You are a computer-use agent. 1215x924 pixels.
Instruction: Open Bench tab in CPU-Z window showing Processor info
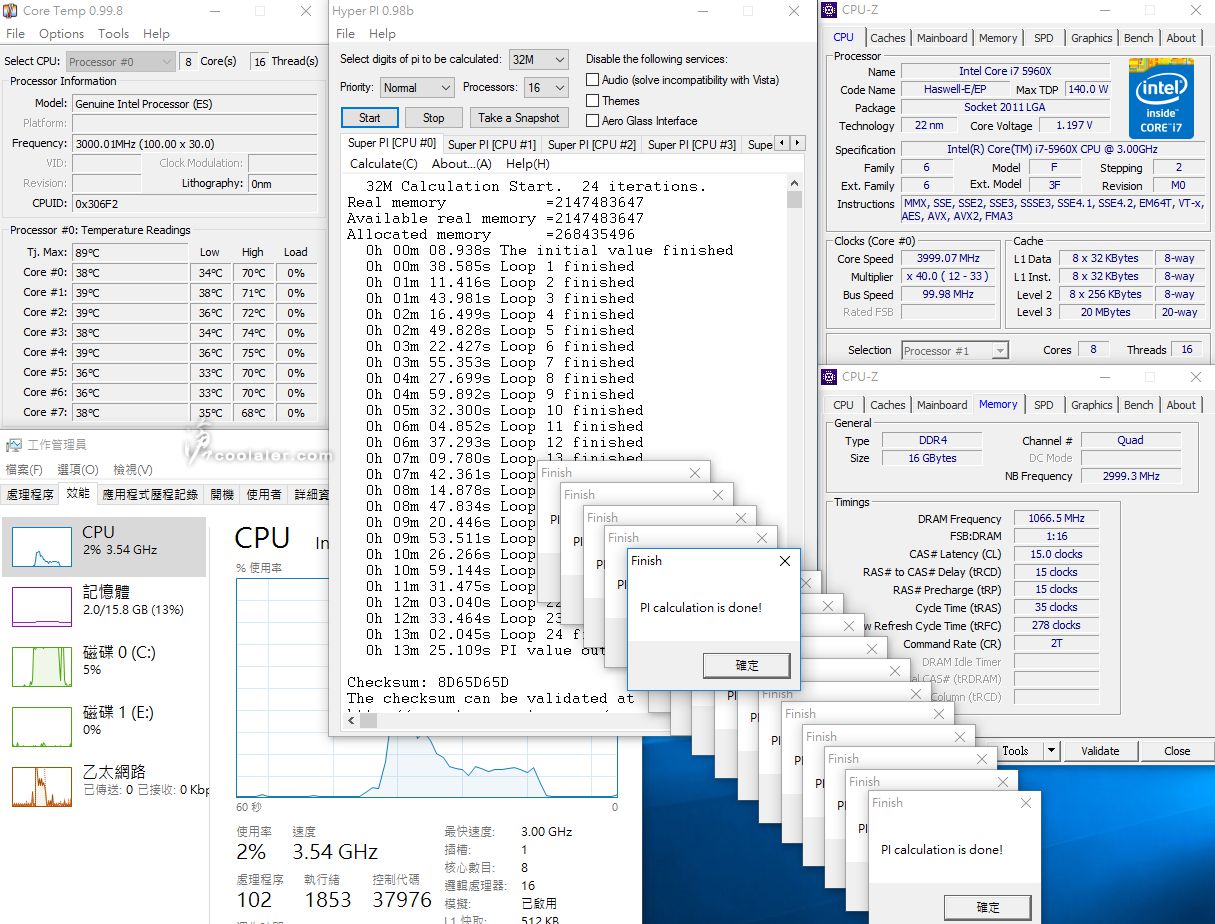(1138, 38)
